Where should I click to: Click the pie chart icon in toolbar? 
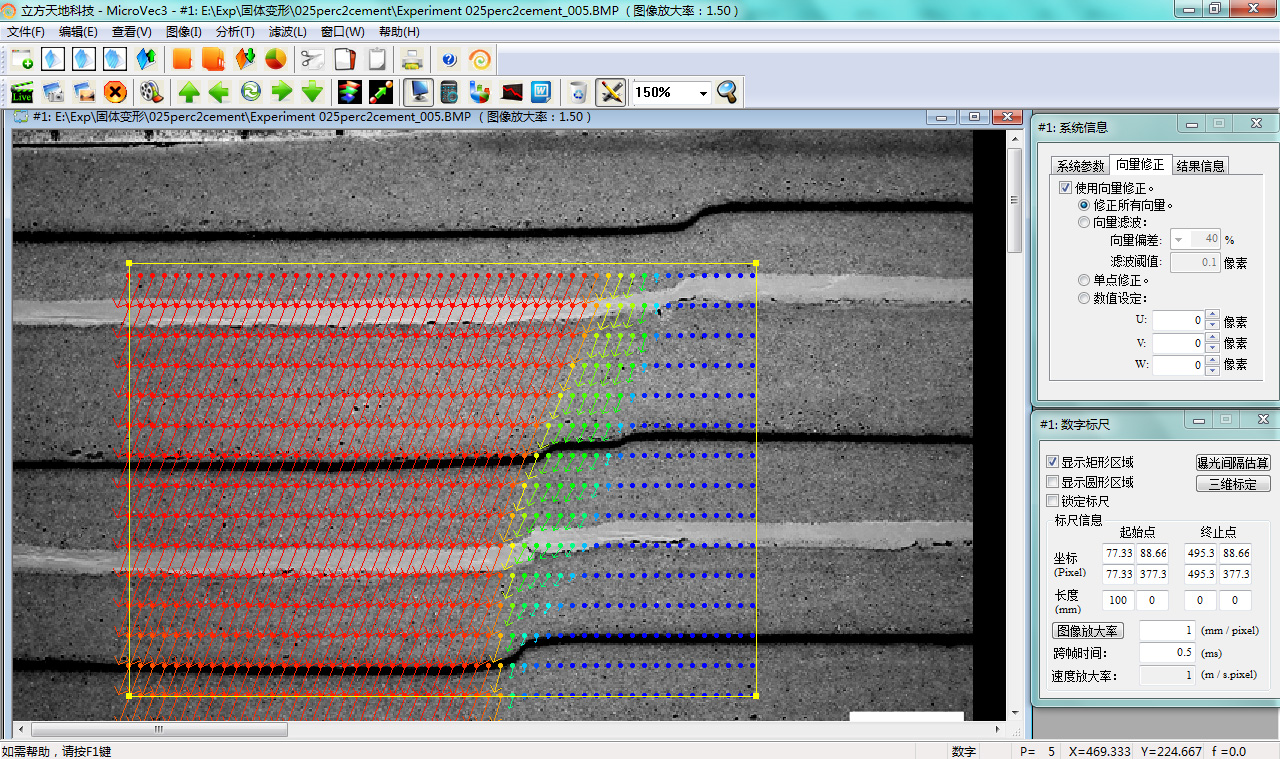(x=275, y=59)
